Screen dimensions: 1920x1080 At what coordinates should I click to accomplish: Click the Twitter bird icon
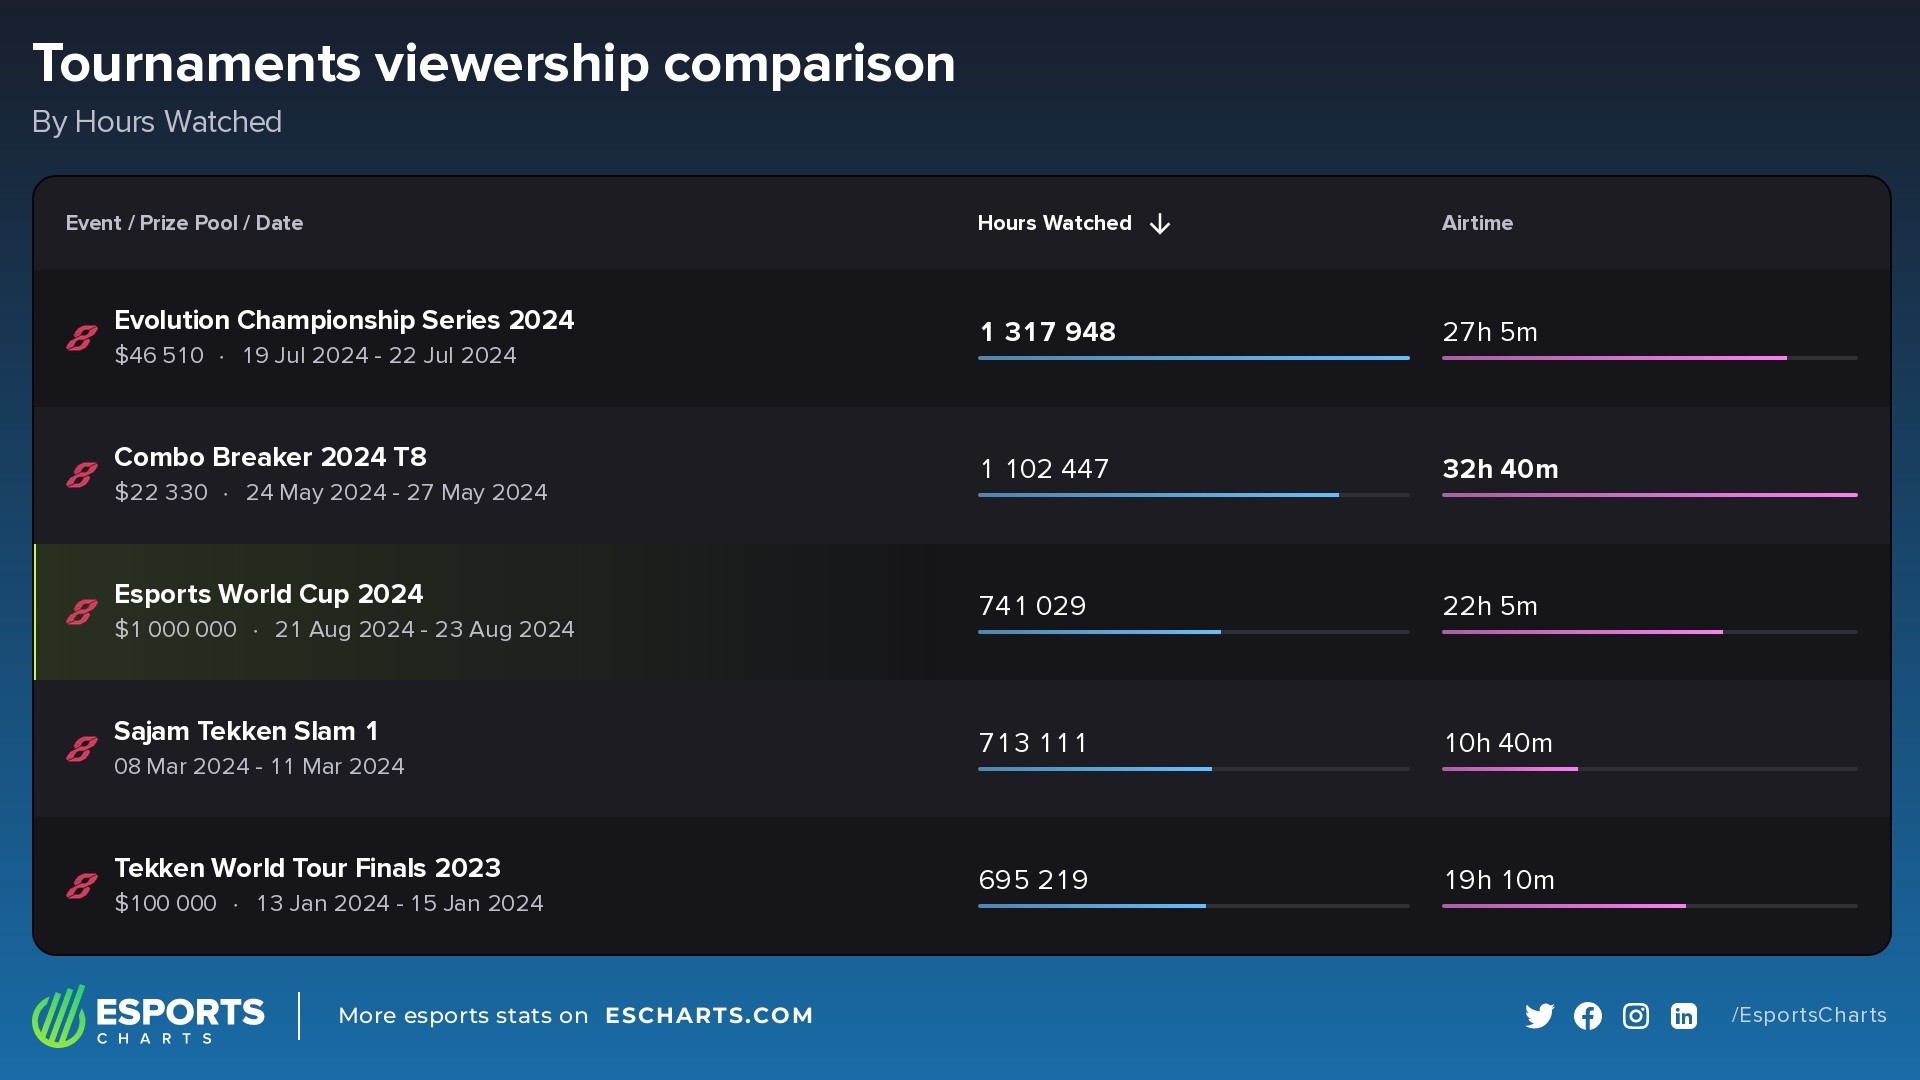[x=1539, y=1016]
